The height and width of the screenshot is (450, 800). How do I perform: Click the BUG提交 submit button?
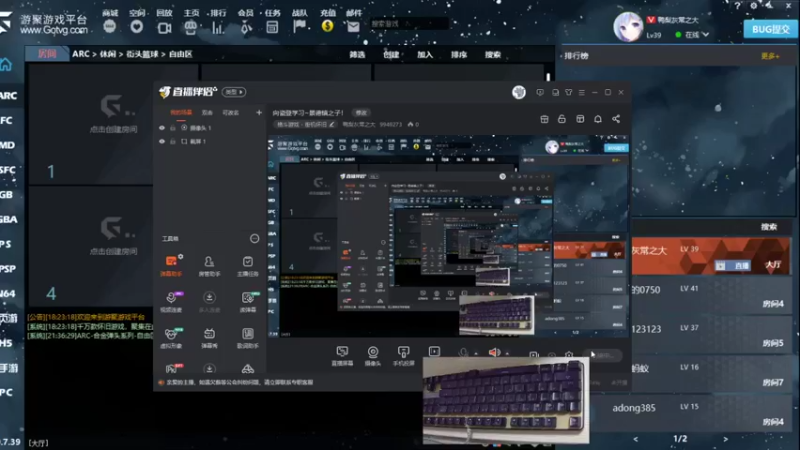770,29
